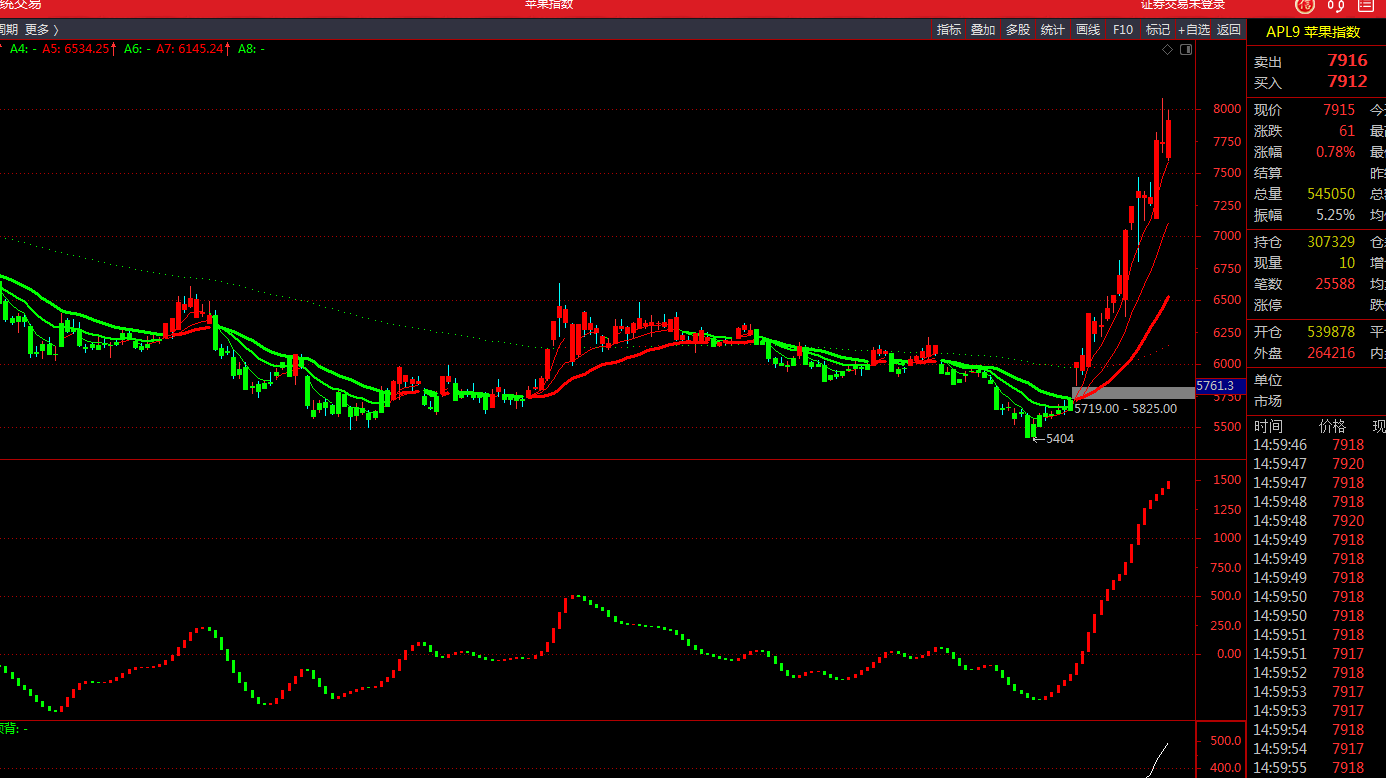Viewport: 1386px width, 778px height.
Task: Click the 开仓 value 539878
Action: (x=1331, y=332)
